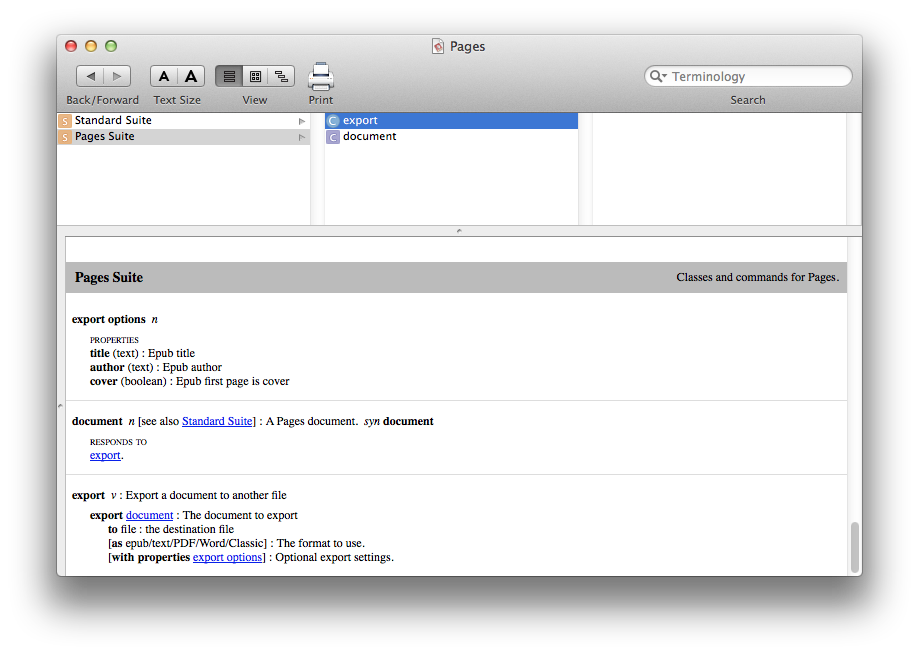The width and height of the screenshot is (919, 655).
Task: Click the "as epub/text/PDF/Word/Classic" parameter line
Action: (236, 543)
